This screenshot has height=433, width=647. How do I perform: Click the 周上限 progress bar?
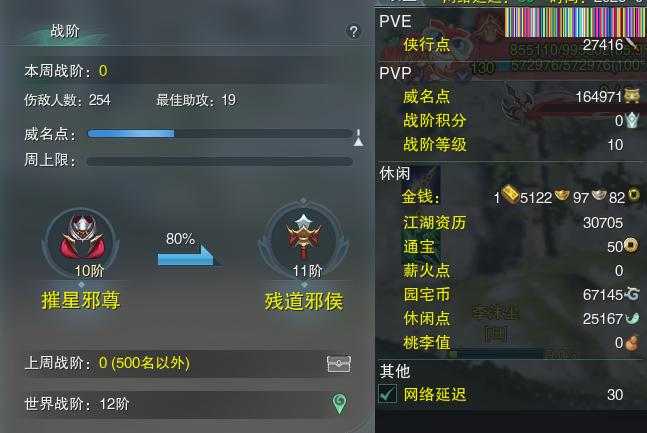coord(220,161)
